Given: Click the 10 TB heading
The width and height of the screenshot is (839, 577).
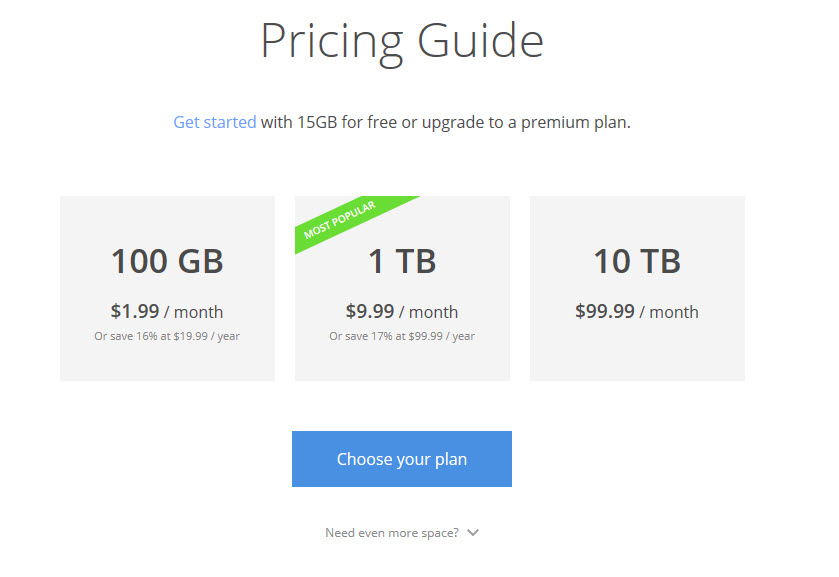Looking at the screenshot, I should [x=637, y=261].
